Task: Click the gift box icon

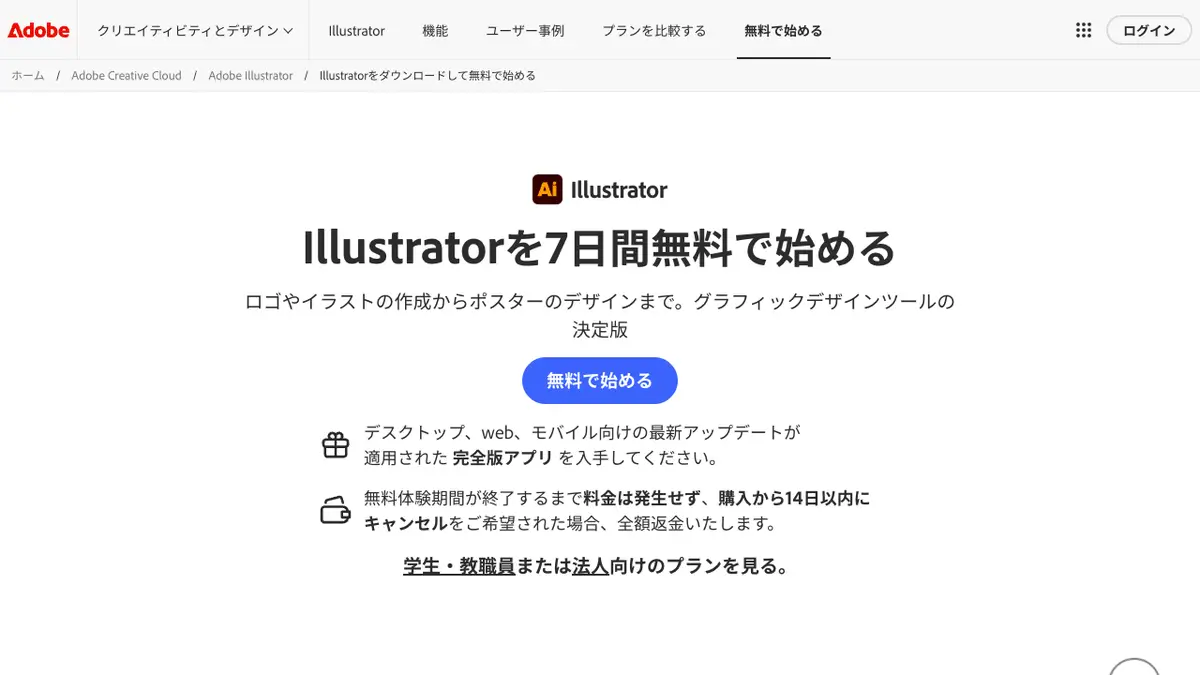Action: click(x=336, y=445)
